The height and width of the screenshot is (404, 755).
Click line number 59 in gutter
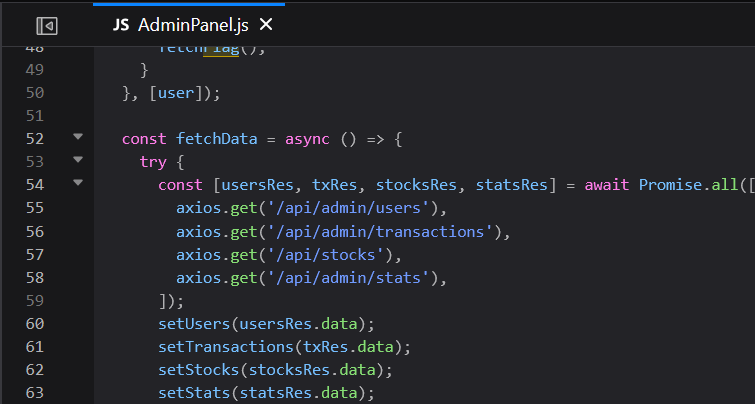point(35,300)
